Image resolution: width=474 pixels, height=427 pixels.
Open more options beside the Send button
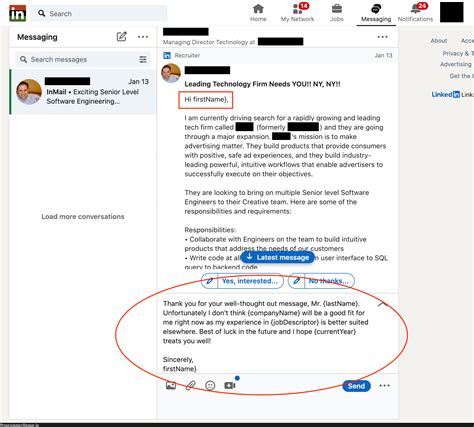[384, 386]
